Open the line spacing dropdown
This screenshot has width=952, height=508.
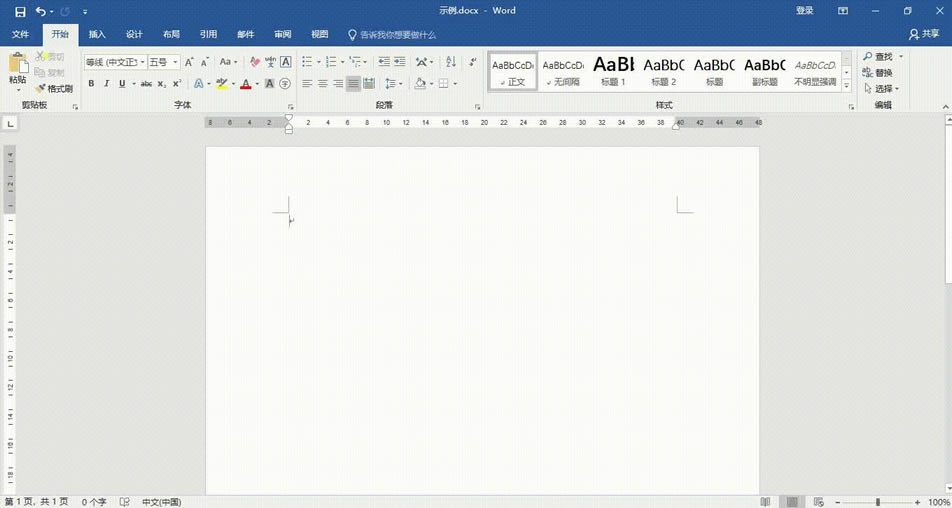(394, 84)
